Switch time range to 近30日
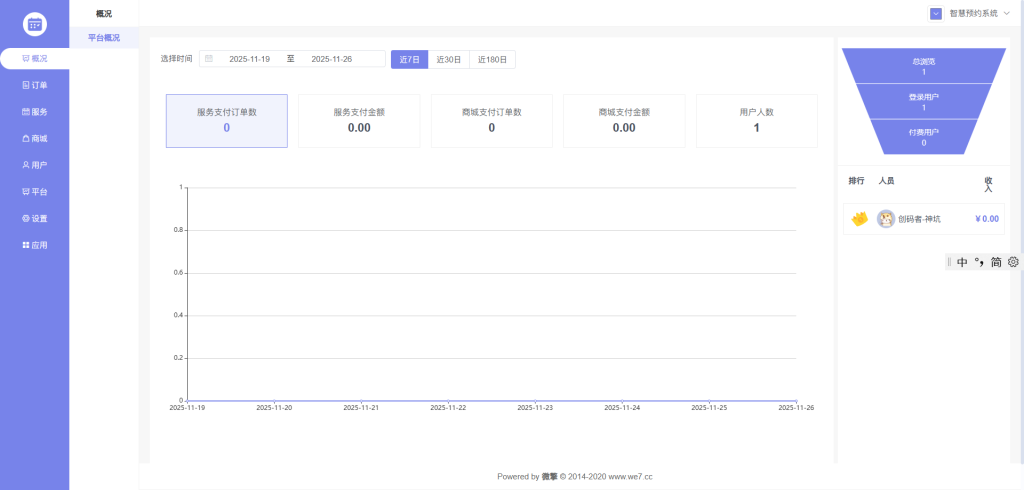This screenshot has width=1024, height=490. [449, 60]
